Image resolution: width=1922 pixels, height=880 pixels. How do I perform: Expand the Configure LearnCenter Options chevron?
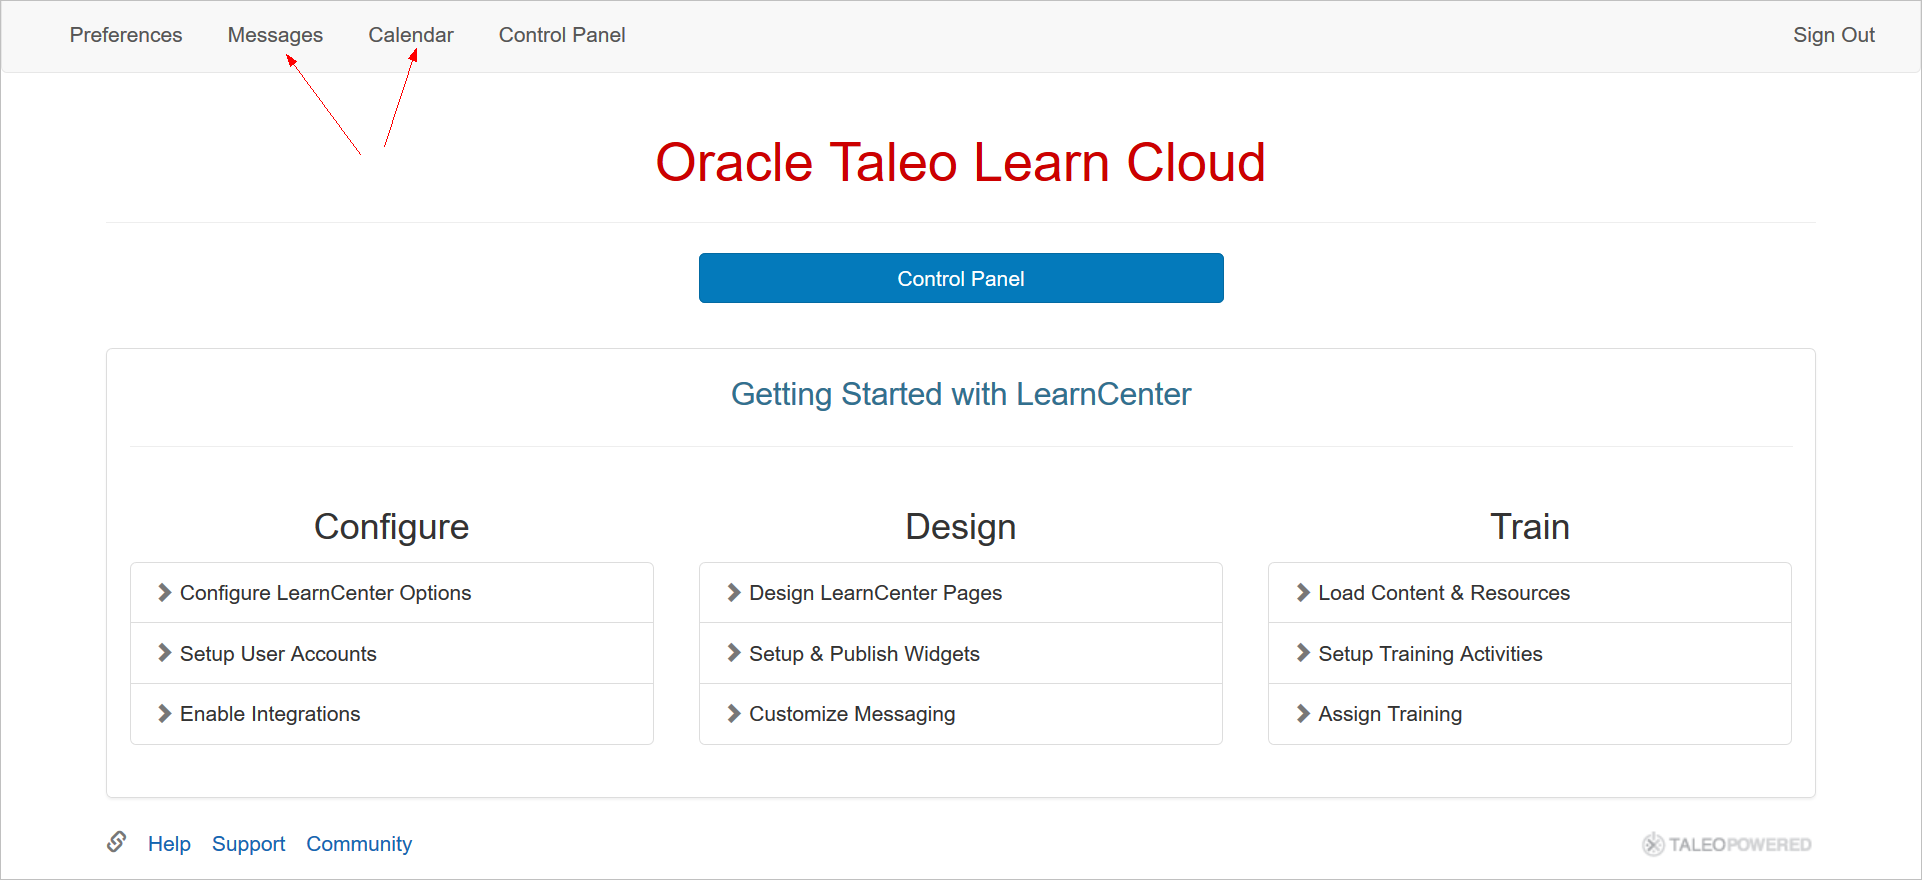click(165, 593)
